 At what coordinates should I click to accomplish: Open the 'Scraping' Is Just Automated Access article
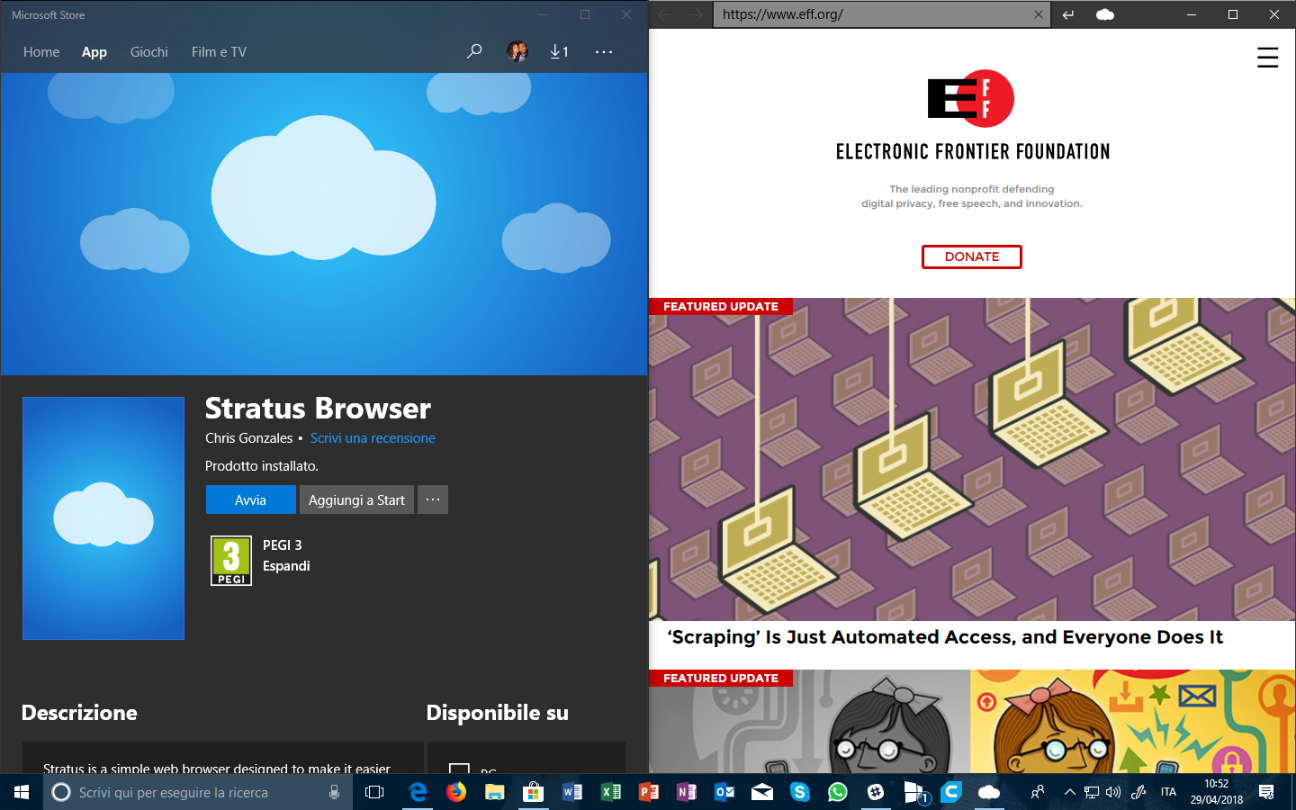point(945,637)
